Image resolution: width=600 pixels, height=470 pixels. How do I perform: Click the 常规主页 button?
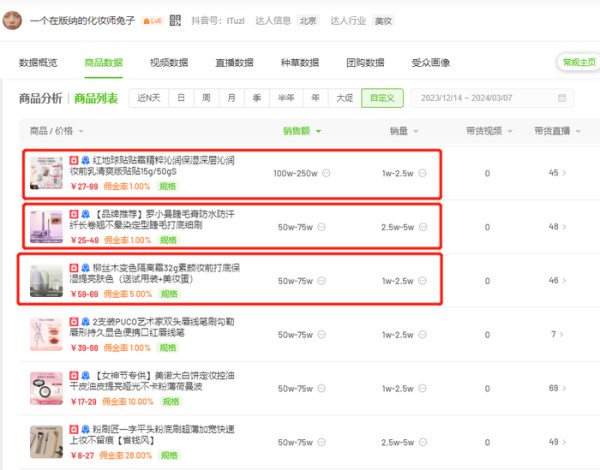pos(579,62)
